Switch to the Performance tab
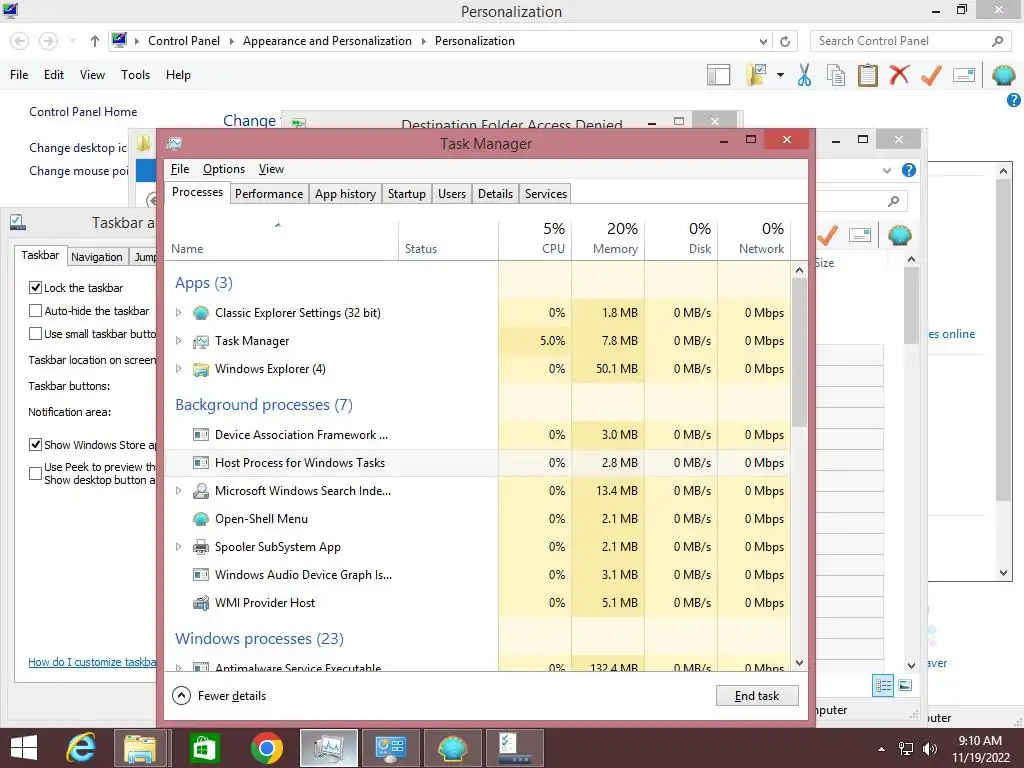 coord(269,194)
